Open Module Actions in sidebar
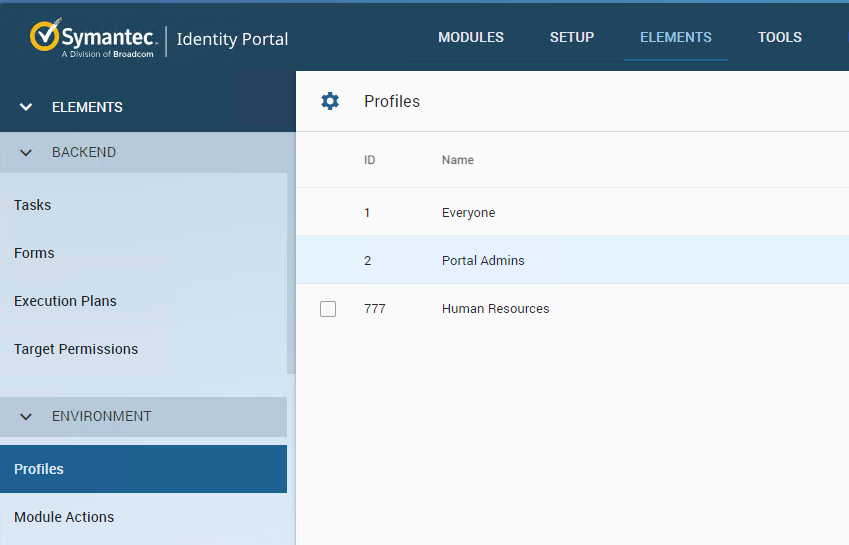The width and height of the screenshot is (849, 545). [x=64, y=517]
